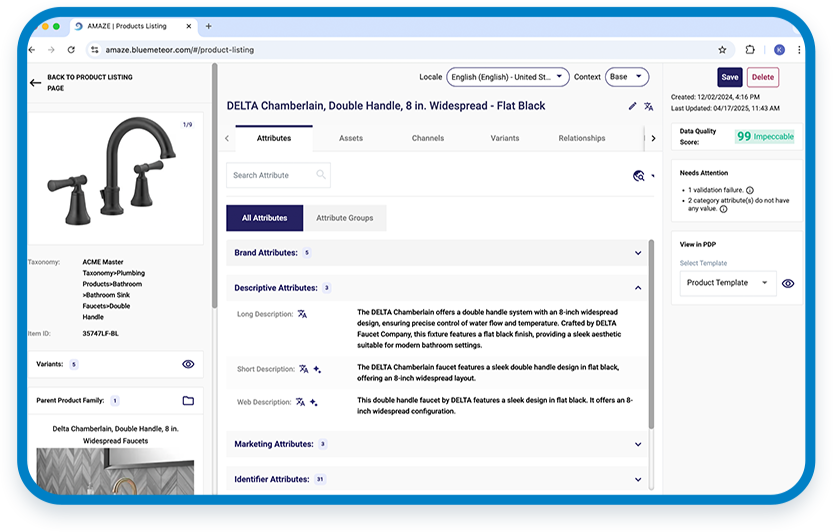The image size is (833, 532).
Task: Select the All Attributes view
Action: (x=265, y=218)
